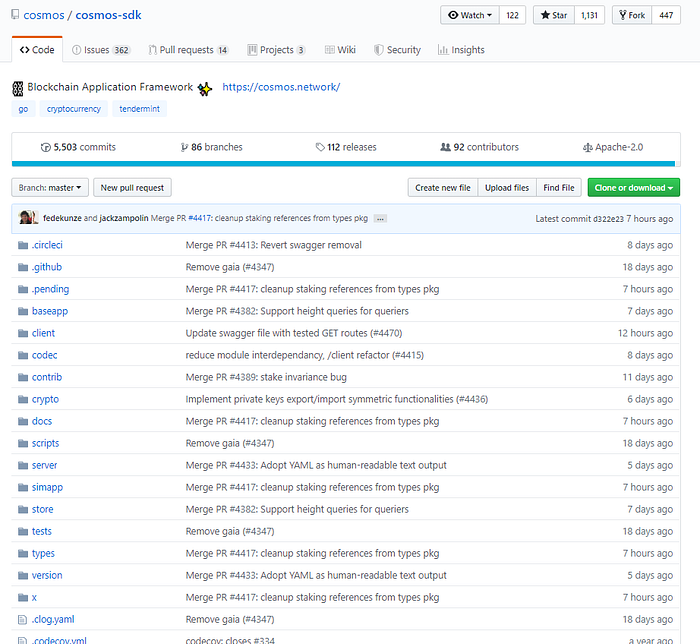Open the cosmos organization link

[44, 15]
